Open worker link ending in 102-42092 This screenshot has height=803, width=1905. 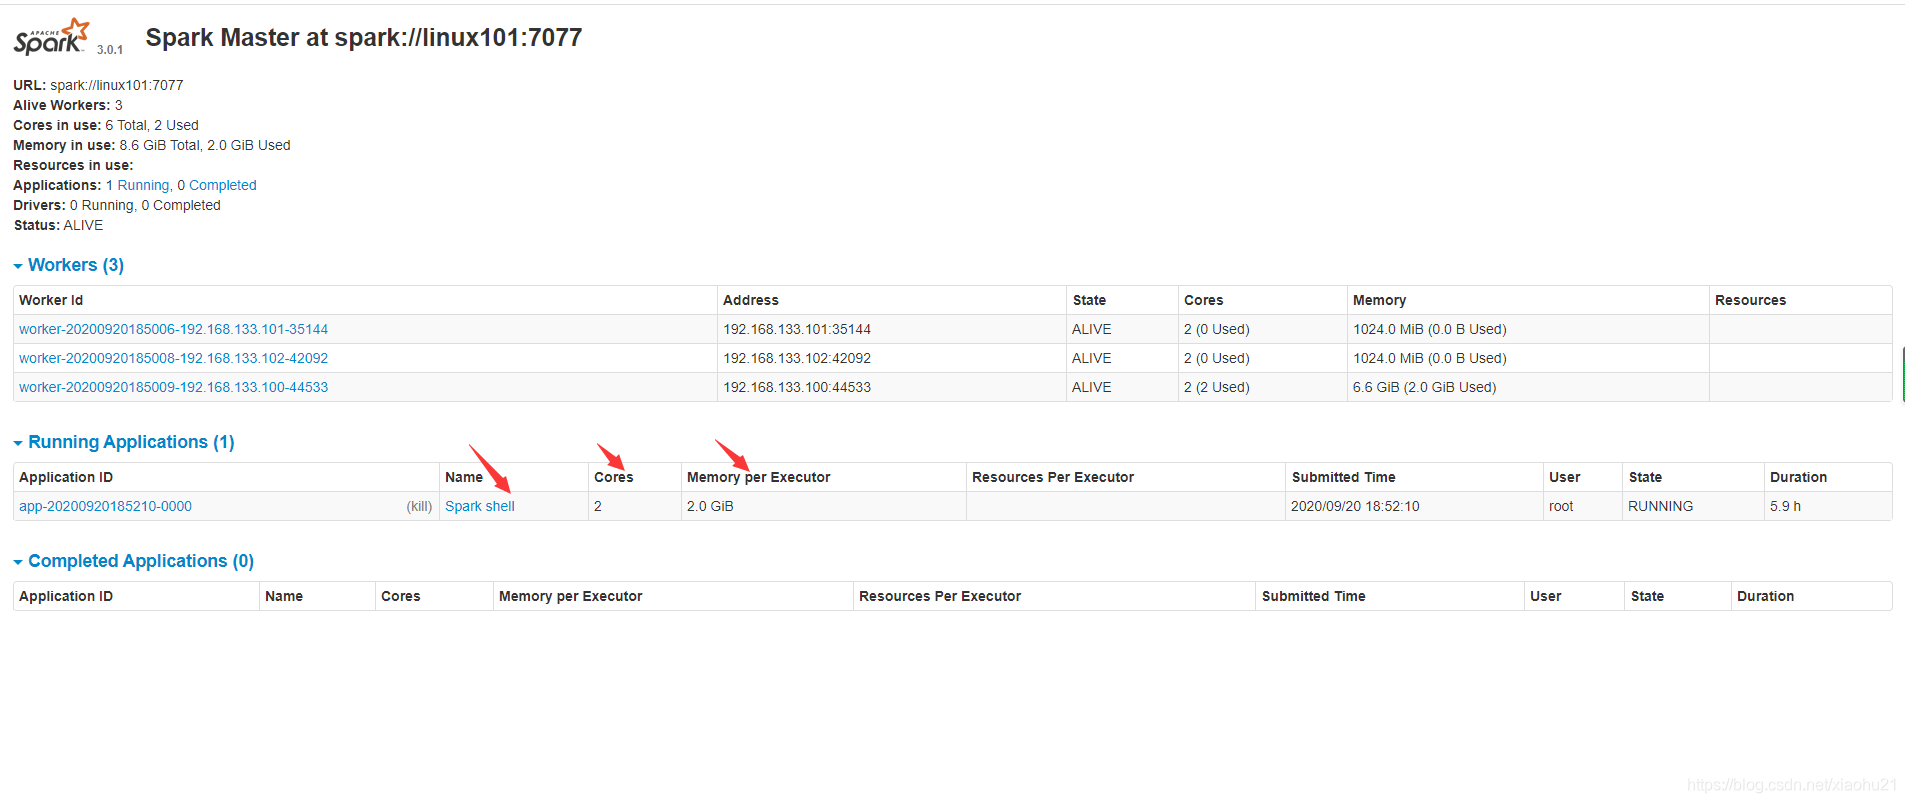coord(173,358)
